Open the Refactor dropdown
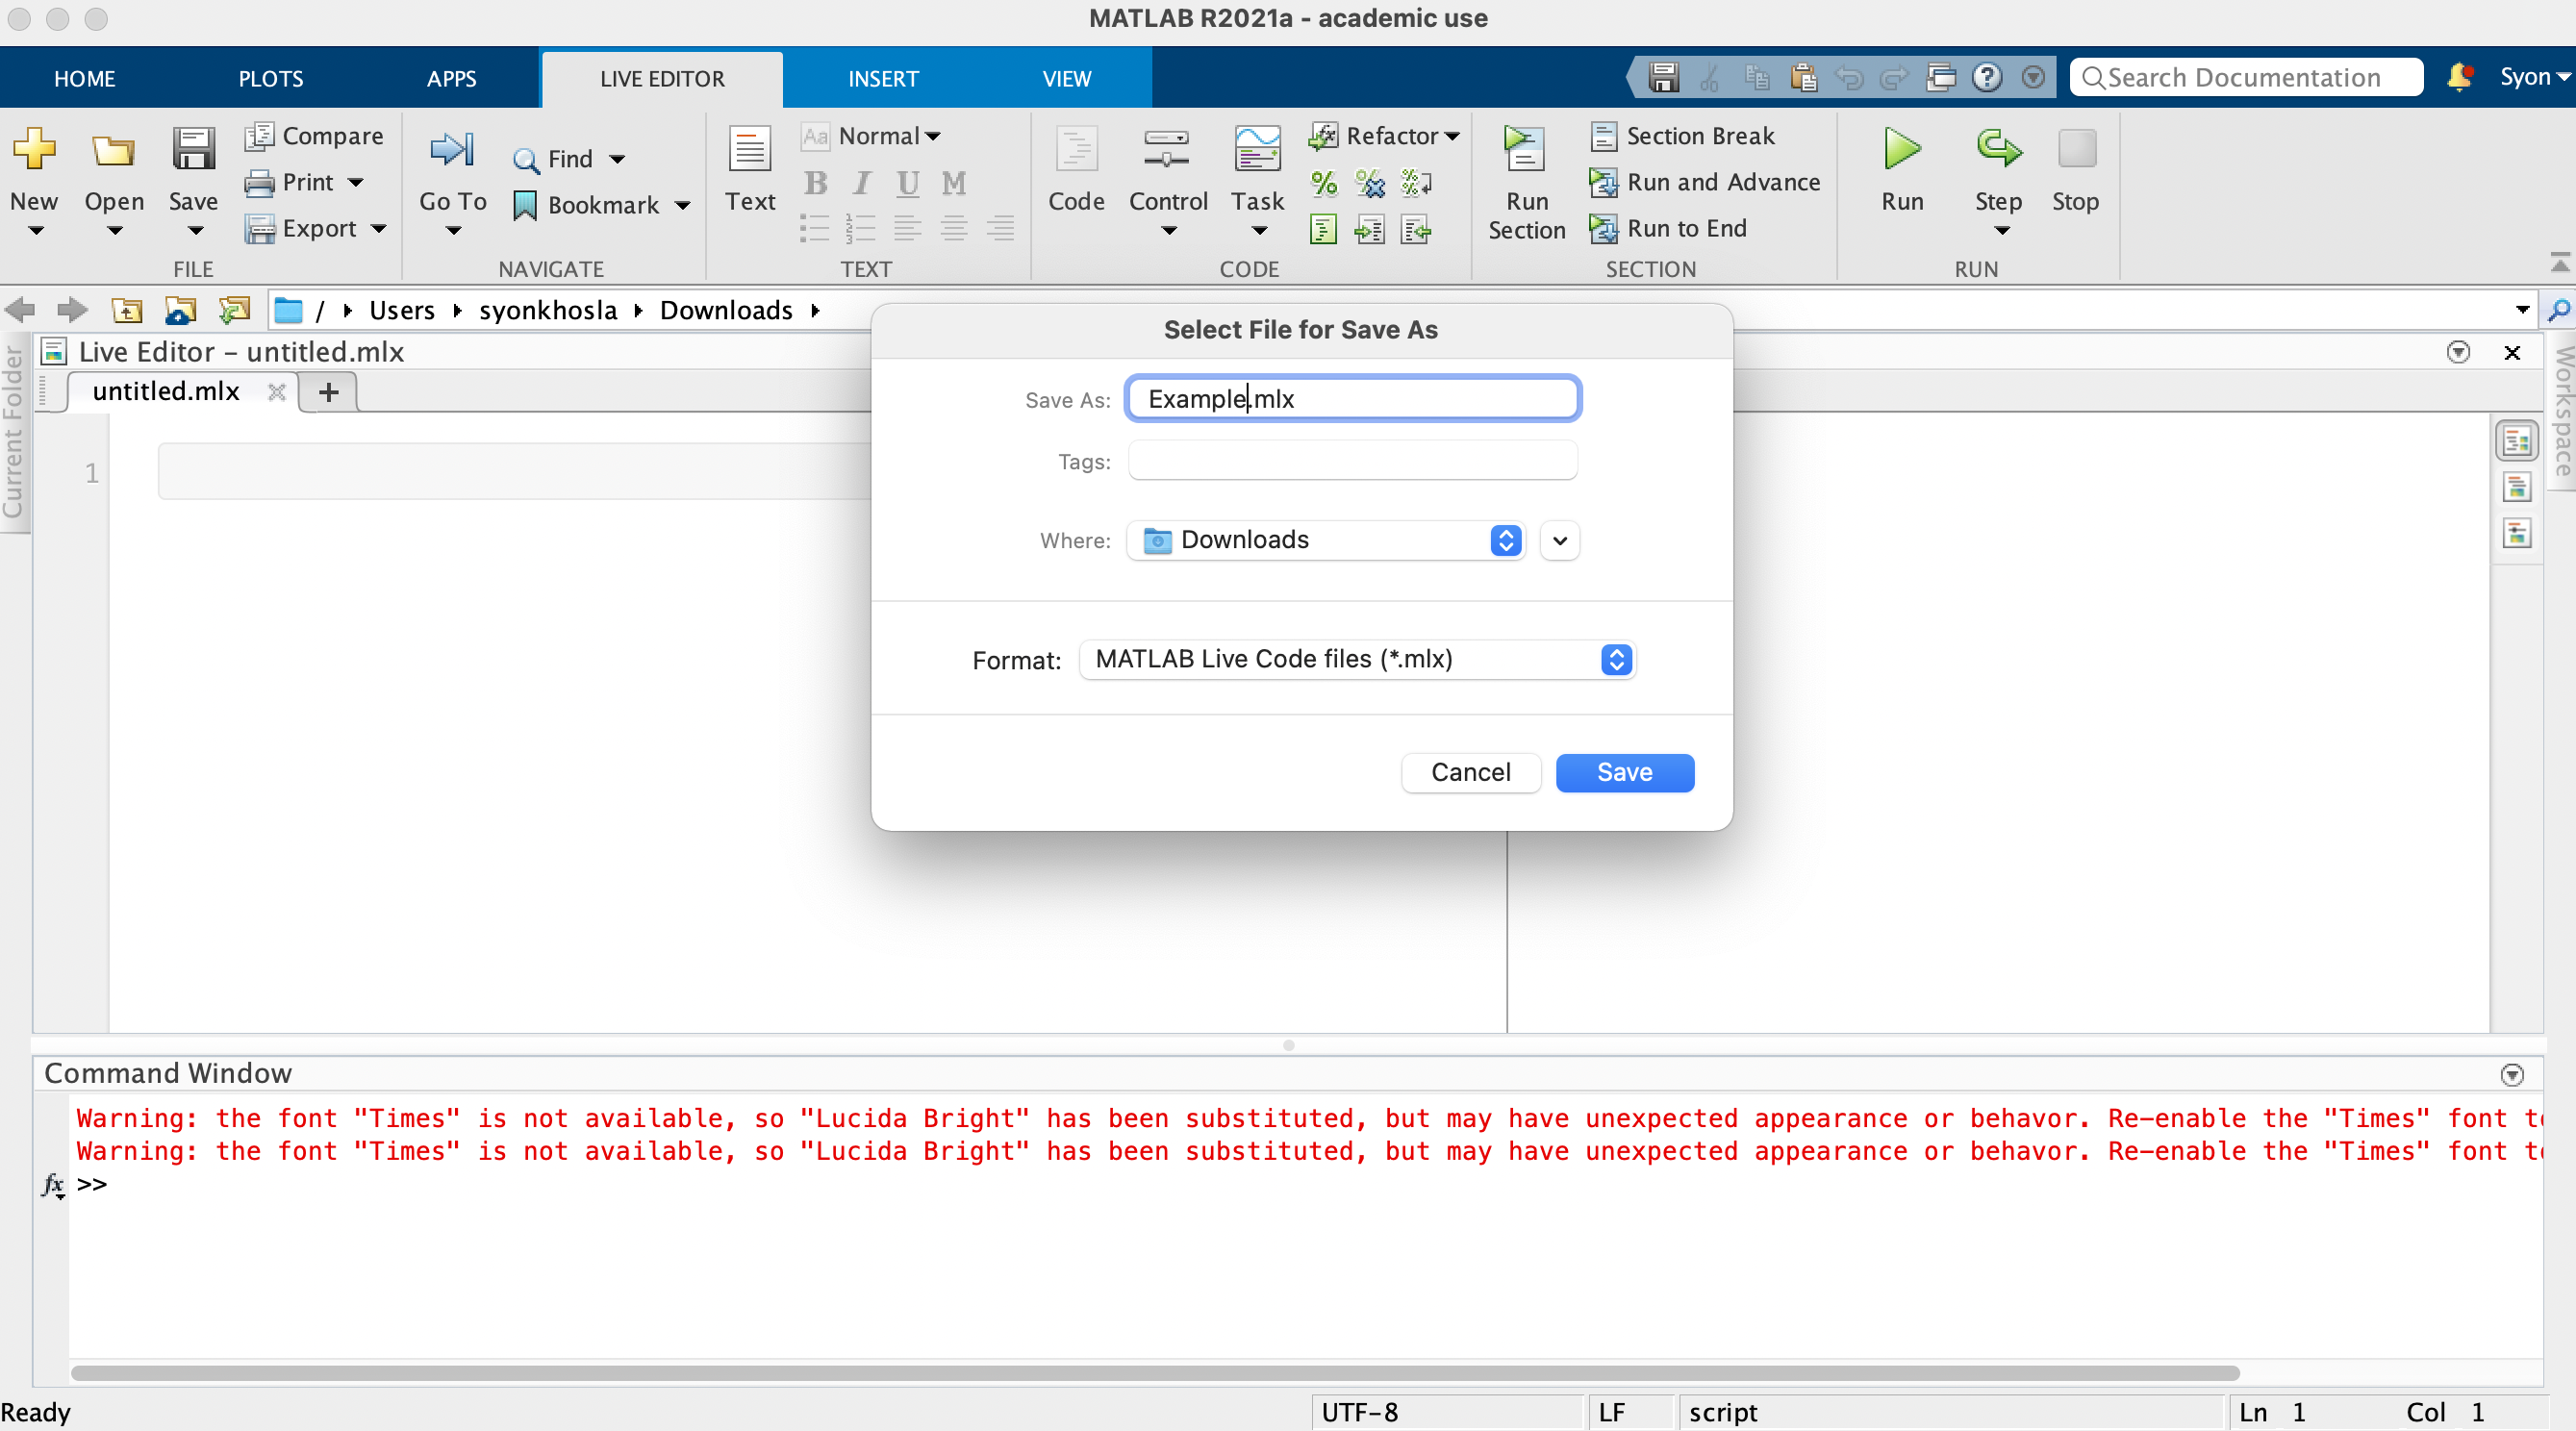Screen dimensions: 2576x1431 tap(1384, 136)
